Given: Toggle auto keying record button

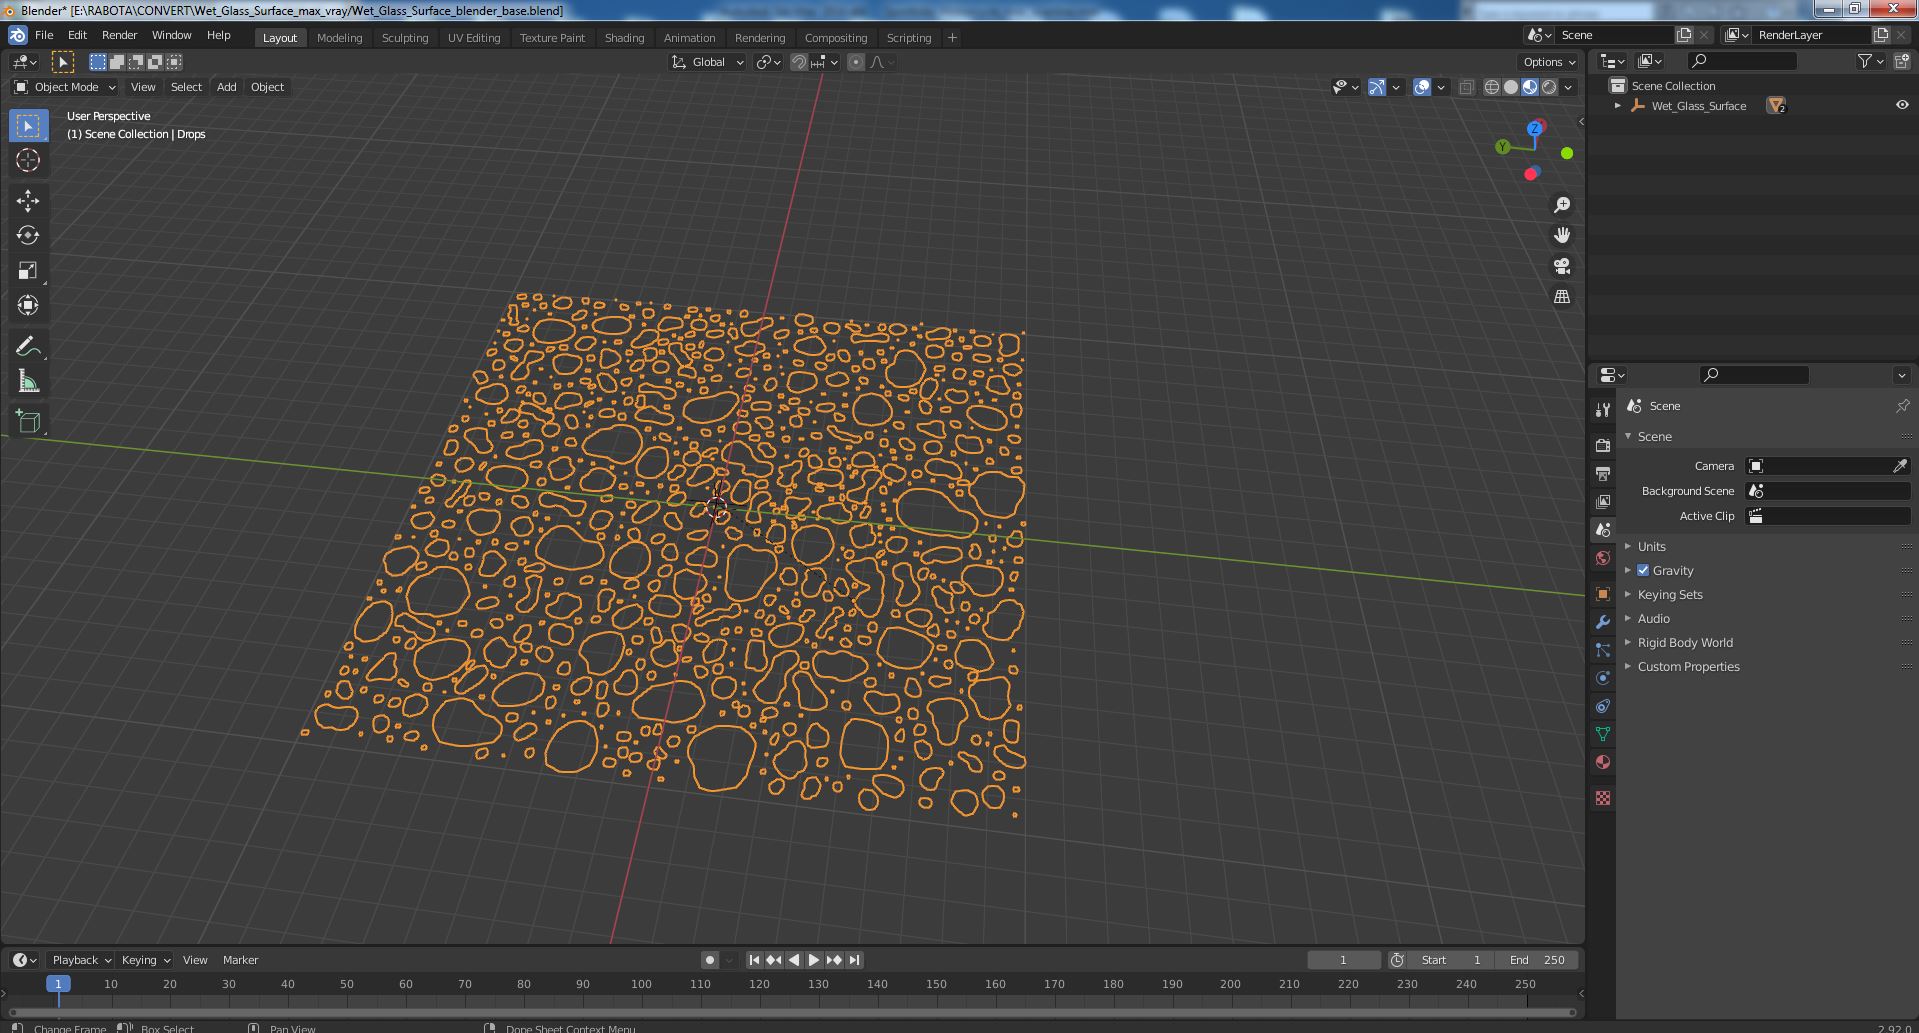Looking at the screenshot, I should (x=710, y=960).
